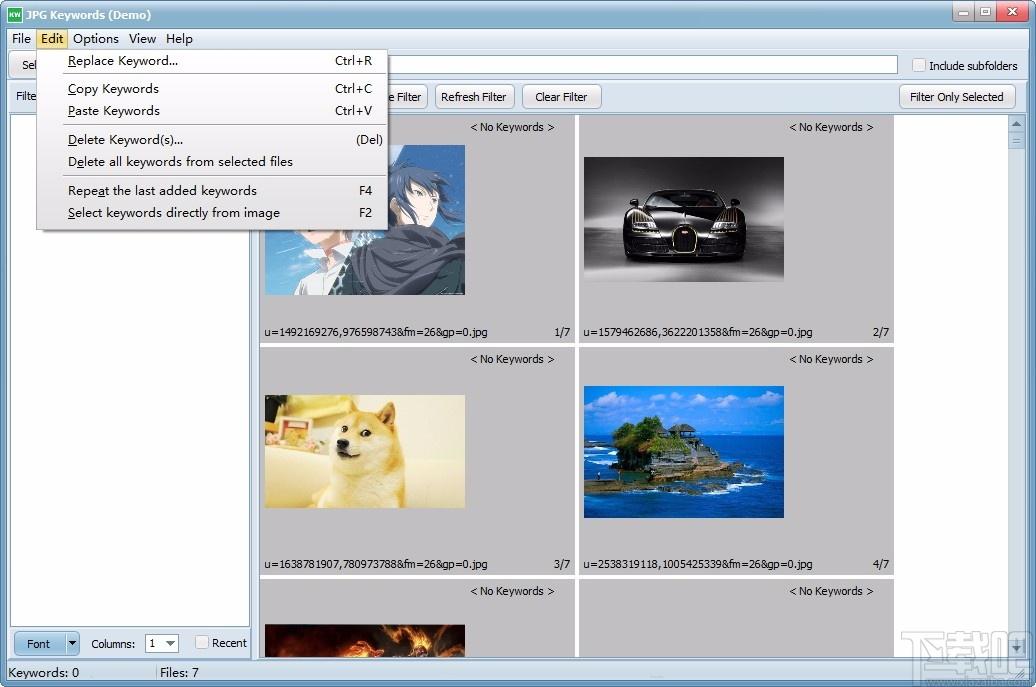Click the 2/7 counter label
This screenshot has height=687, width=1036.
click(880, 332)
